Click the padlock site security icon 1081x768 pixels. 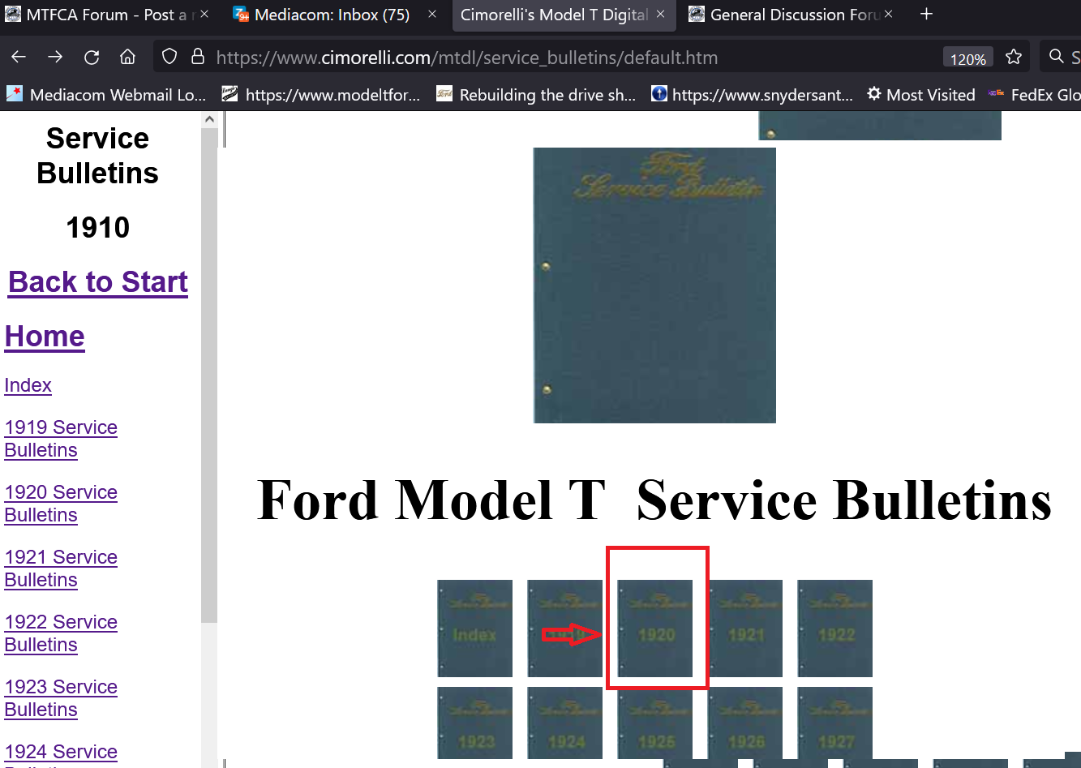pos(197,57)
